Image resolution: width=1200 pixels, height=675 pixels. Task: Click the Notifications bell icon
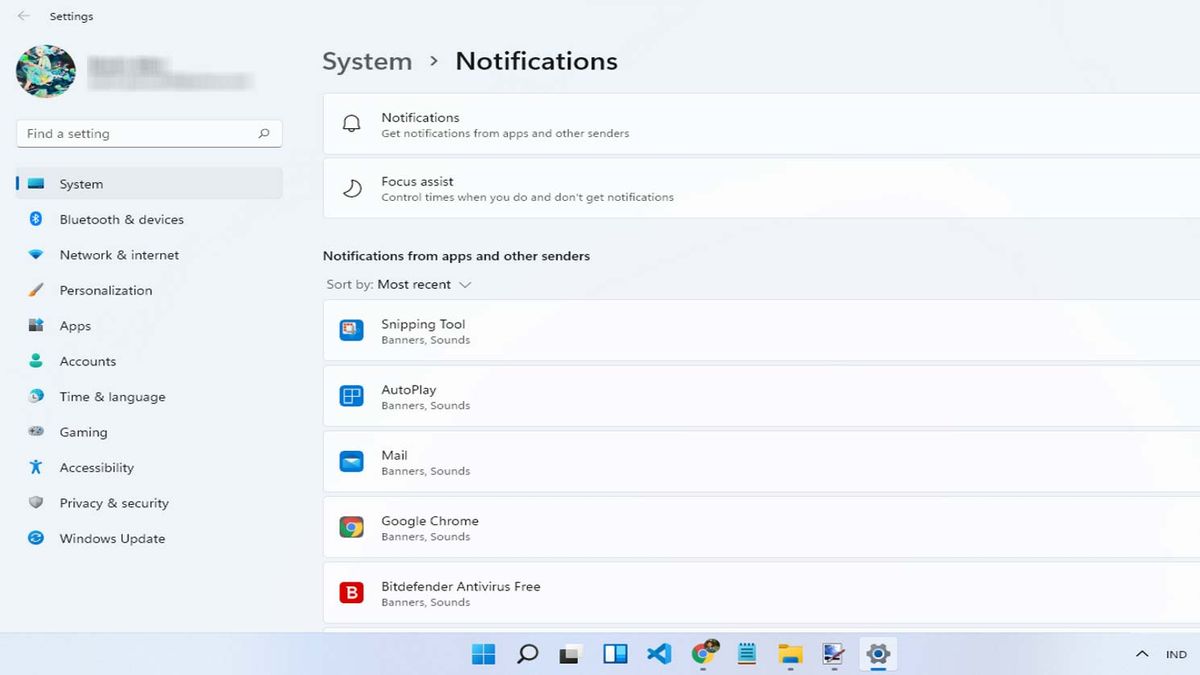tap(351, 122)
